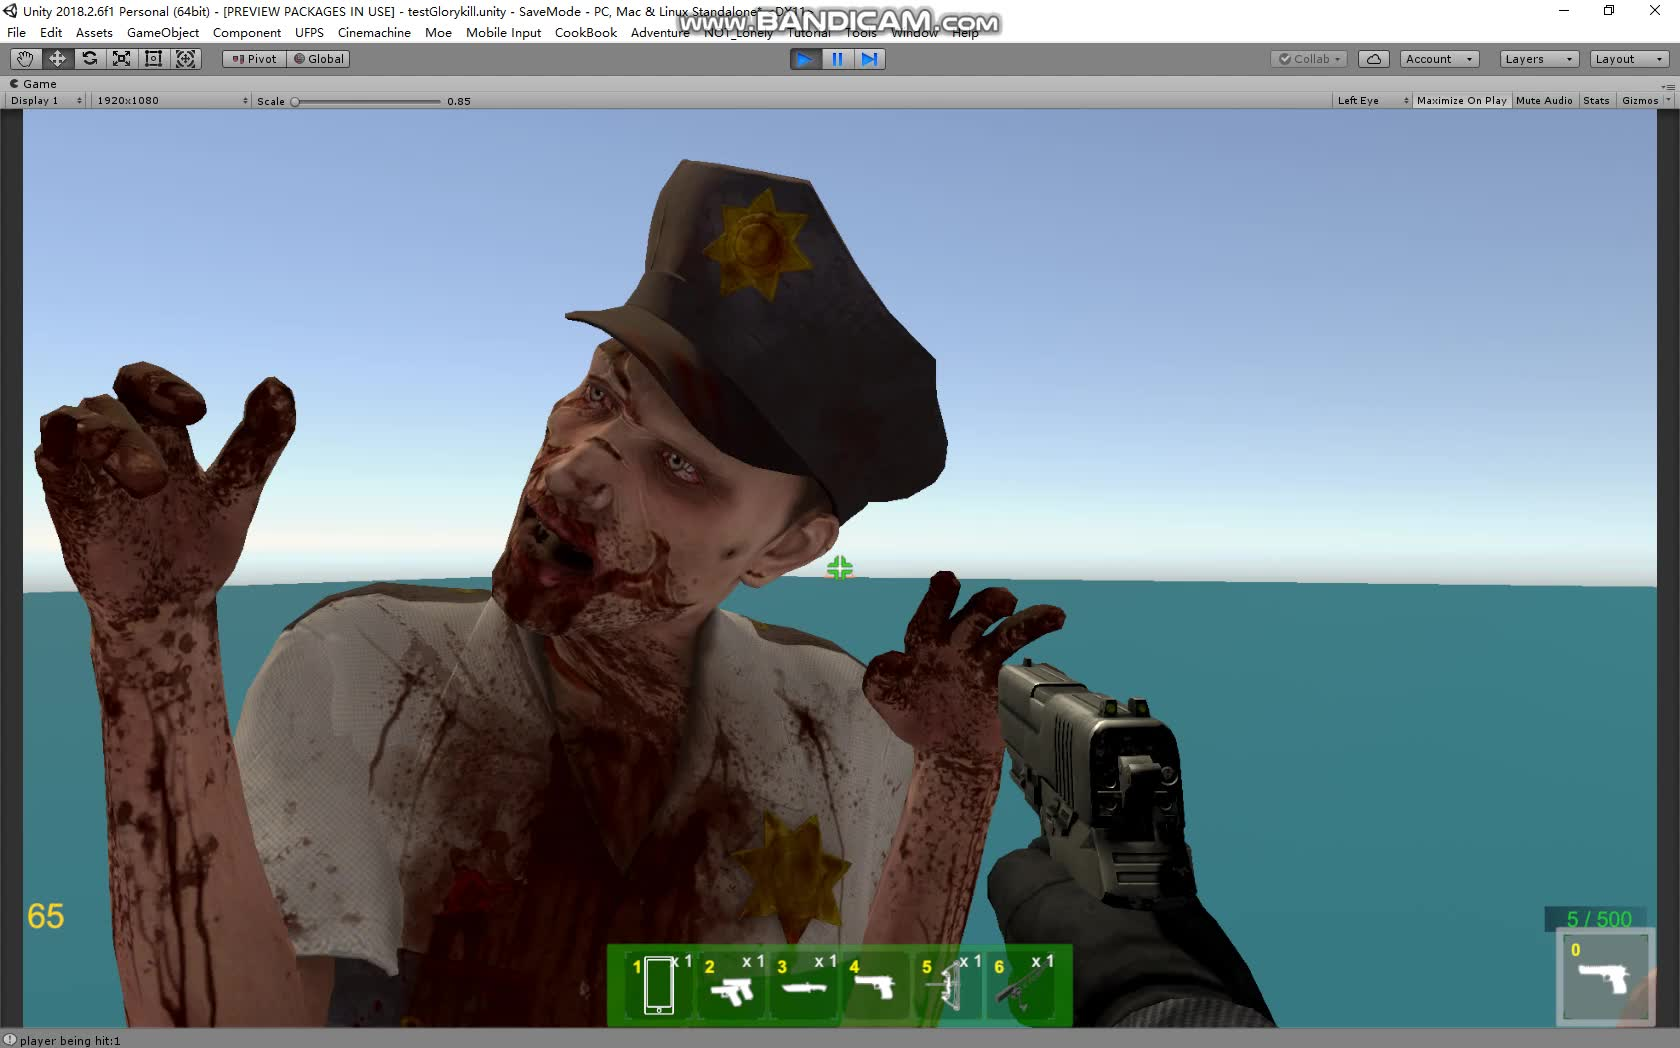Image resolution: width=1680 pixels, height=1048 pixels.
Task: Select the Rect transform tool
Action: [153, 59]
